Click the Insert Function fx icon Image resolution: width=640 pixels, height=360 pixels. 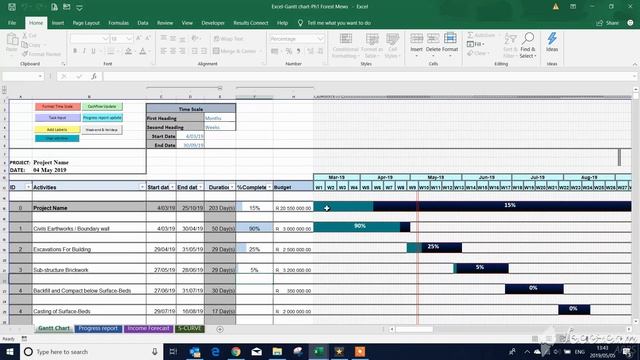pyautogui.click(x=94, y=76)
